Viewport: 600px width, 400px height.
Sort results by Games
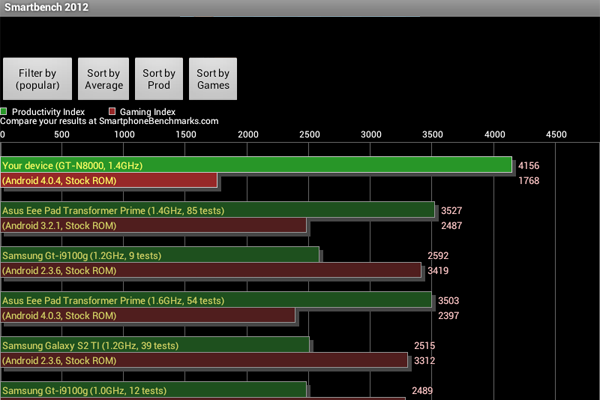coord(213,79)
